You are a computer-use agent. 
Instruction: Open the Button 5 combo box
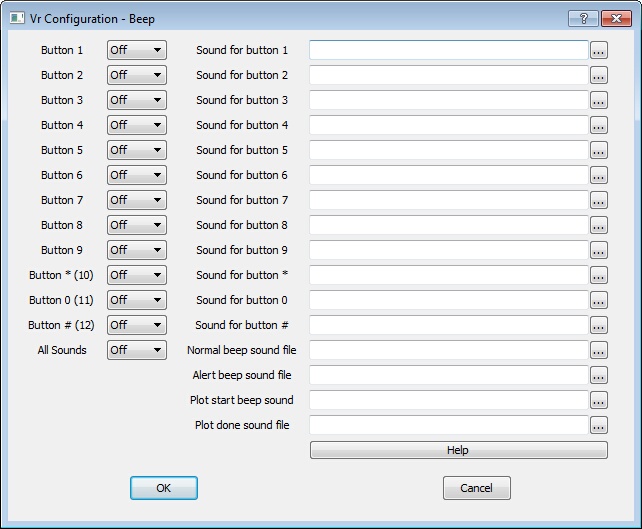[137, 150]
